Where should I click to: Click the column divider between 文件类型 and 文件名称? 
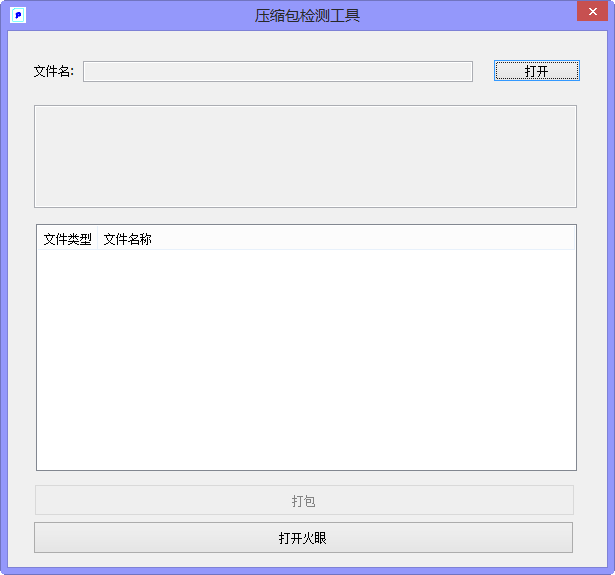[x=97, y=239]
